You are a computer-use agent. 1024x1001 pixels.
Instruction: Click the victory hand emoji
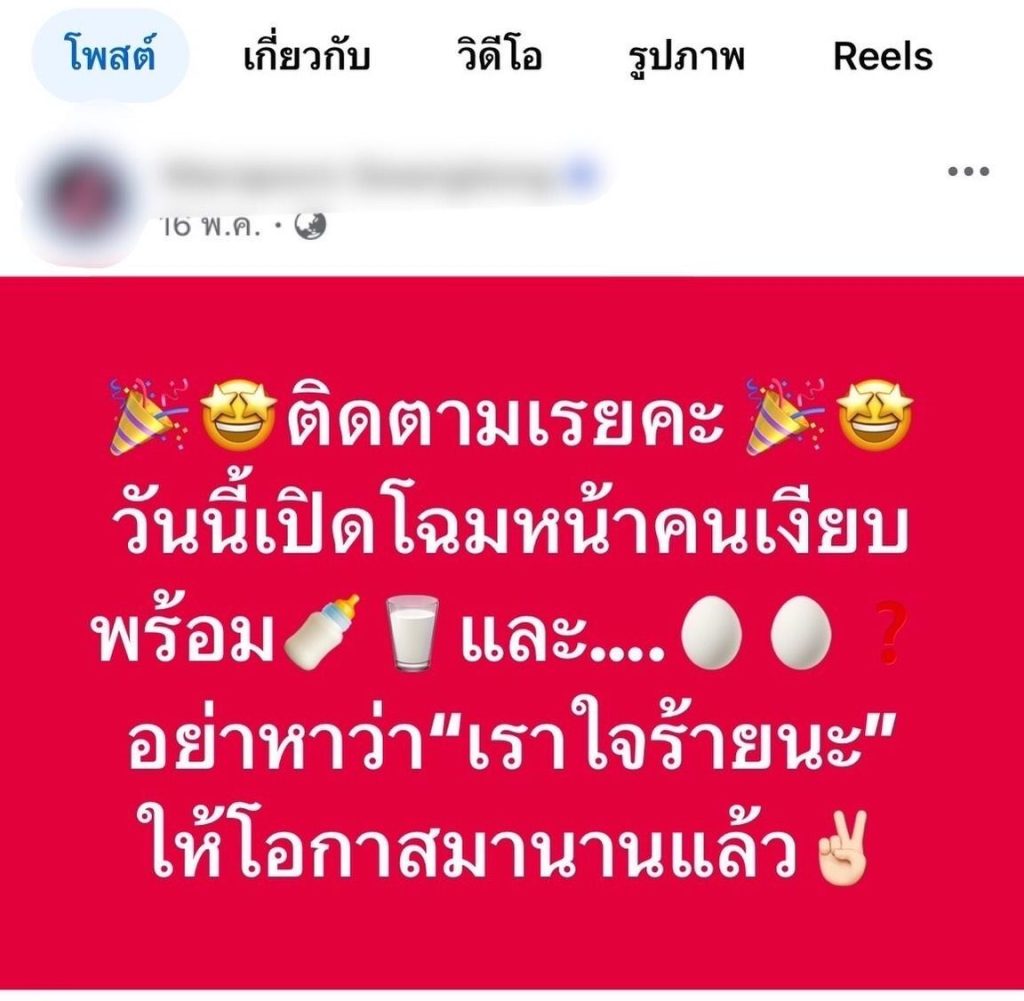point(845,846)
